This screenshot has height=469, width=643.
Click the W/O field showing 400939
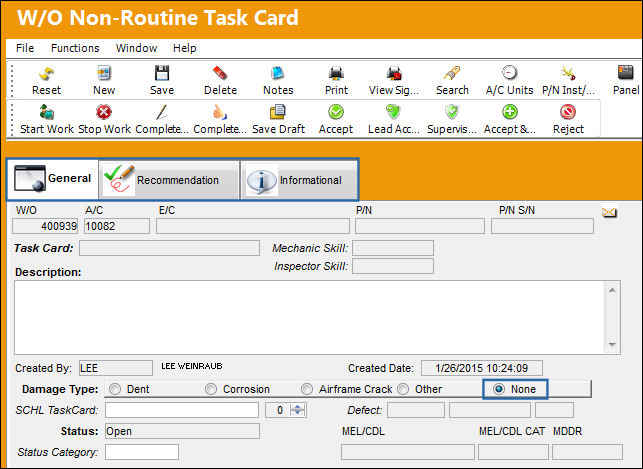(x=45, y=226)
